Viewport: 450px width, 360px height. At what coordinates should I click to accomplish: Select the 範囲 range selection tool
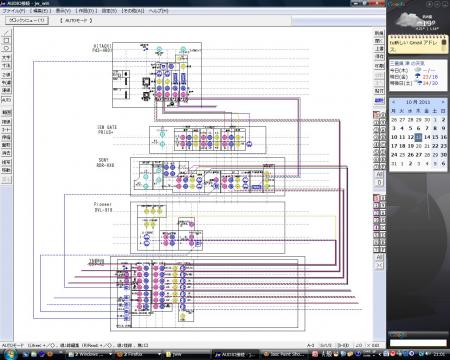(x=6, y=113)
